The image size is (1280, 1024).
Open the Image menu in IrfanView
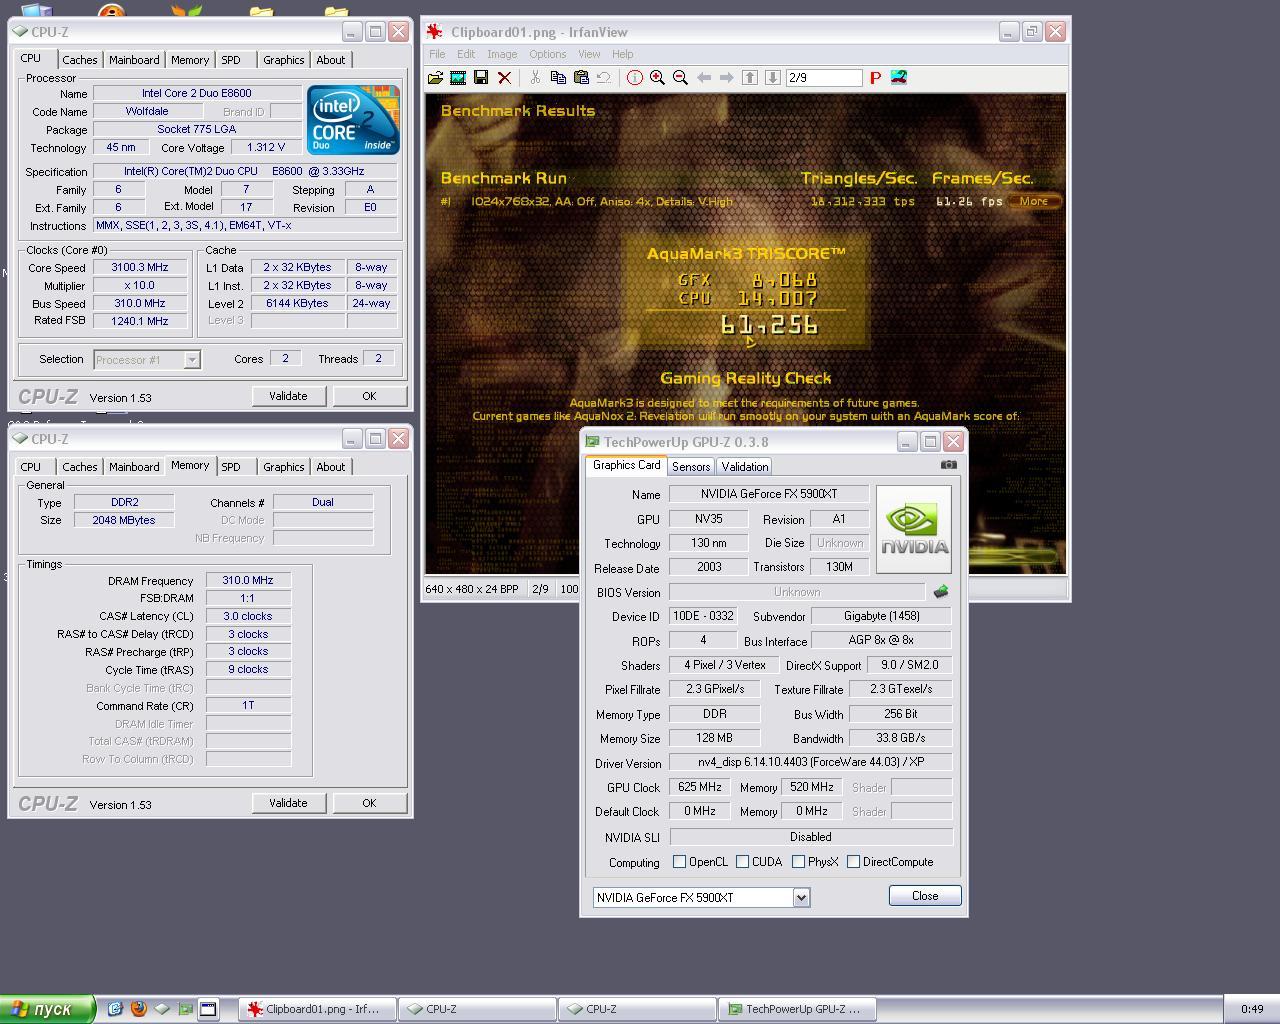point(502,54)
